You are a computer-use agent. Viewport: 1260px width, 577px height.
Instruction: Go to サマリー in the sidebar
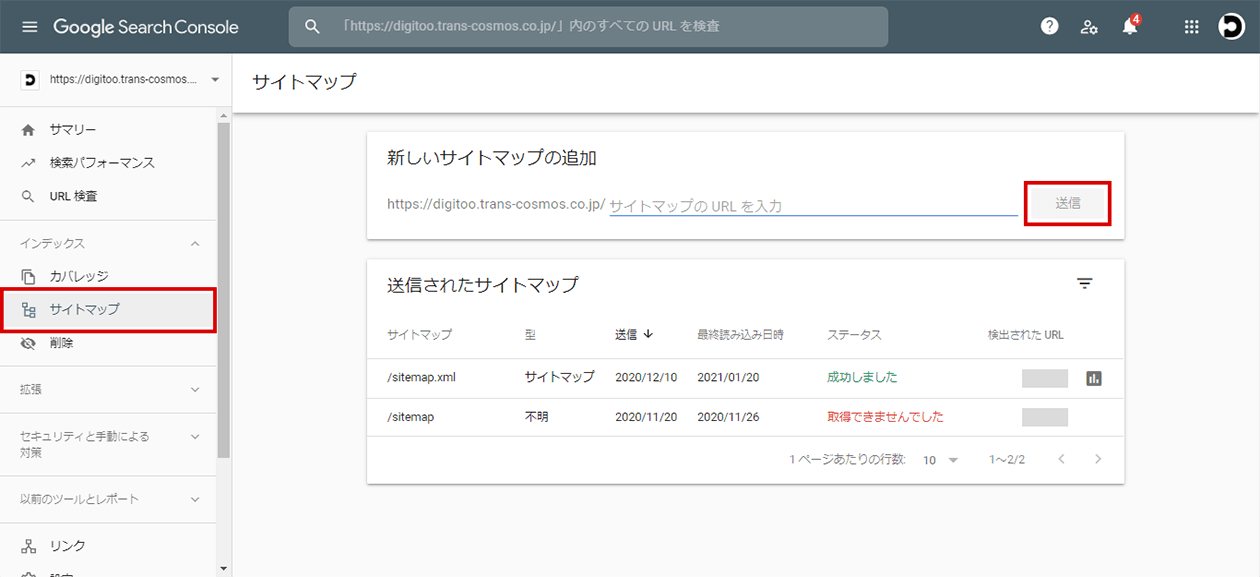(x=73, y=130)
